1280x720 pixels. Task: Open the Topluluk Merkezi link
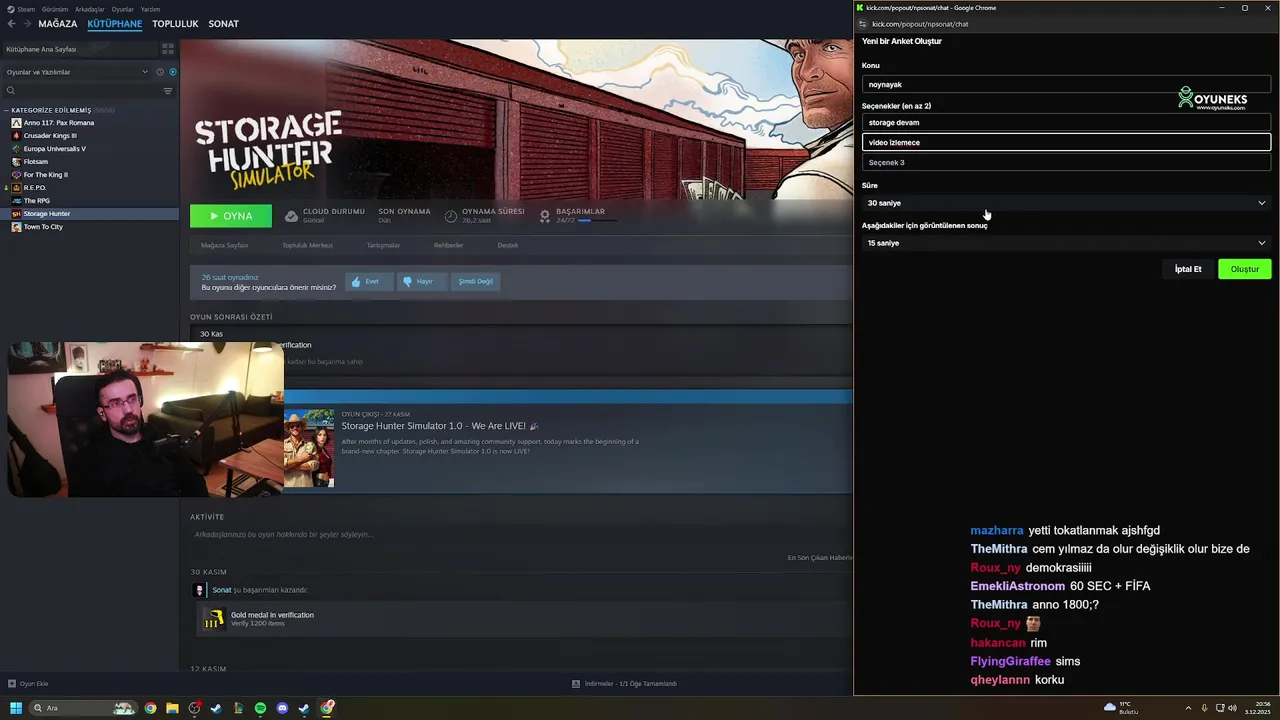pos(307,245)
